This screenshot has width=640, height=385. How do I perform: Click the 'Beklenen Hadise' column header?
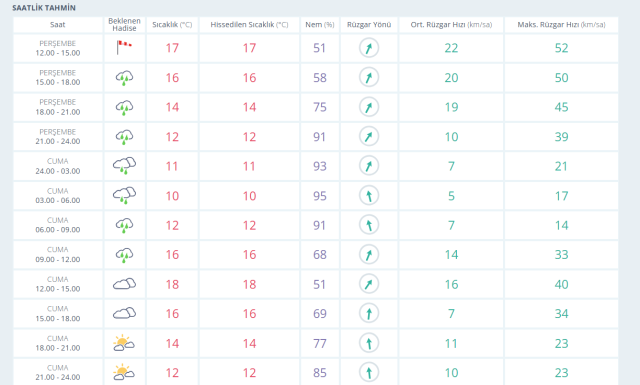pyautogui.click(x=124, y=24)
